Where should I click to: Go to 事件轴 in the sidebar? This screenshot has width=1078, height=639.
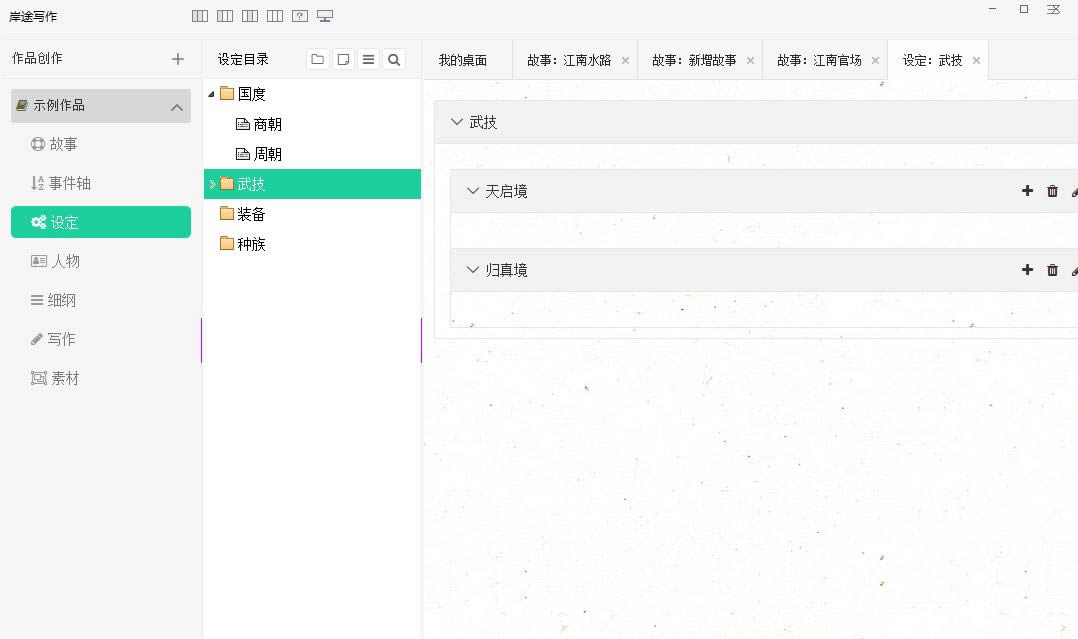point(69,183)
